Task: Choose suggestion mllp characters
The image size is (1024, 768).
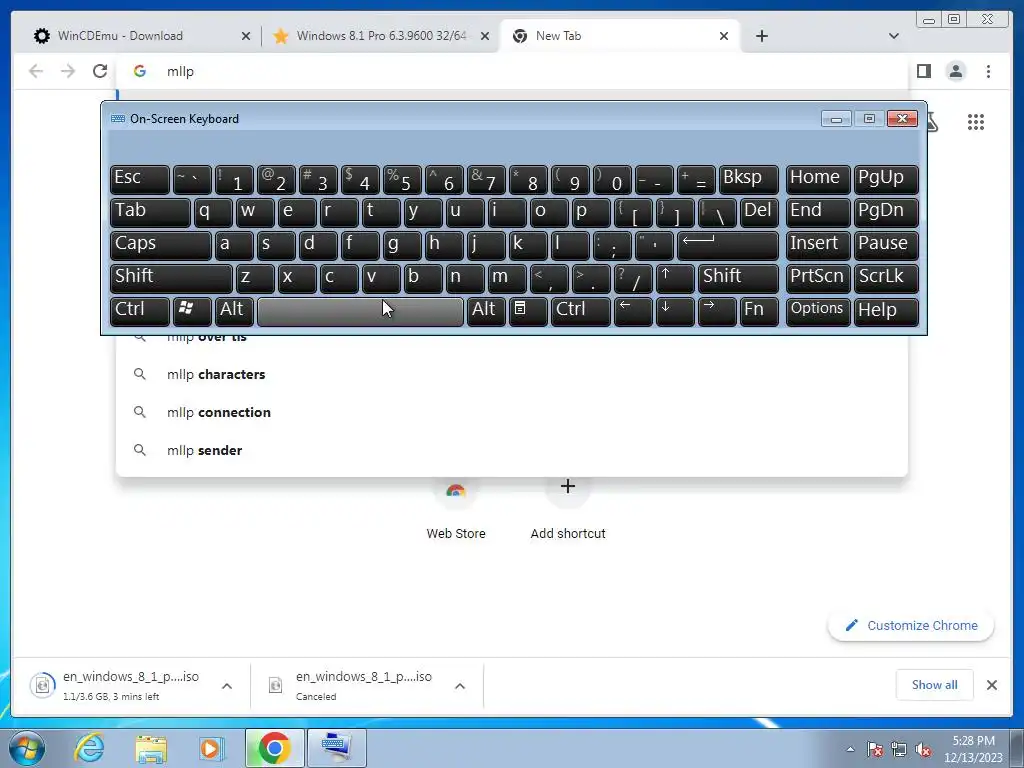Action: pos(512,374)
